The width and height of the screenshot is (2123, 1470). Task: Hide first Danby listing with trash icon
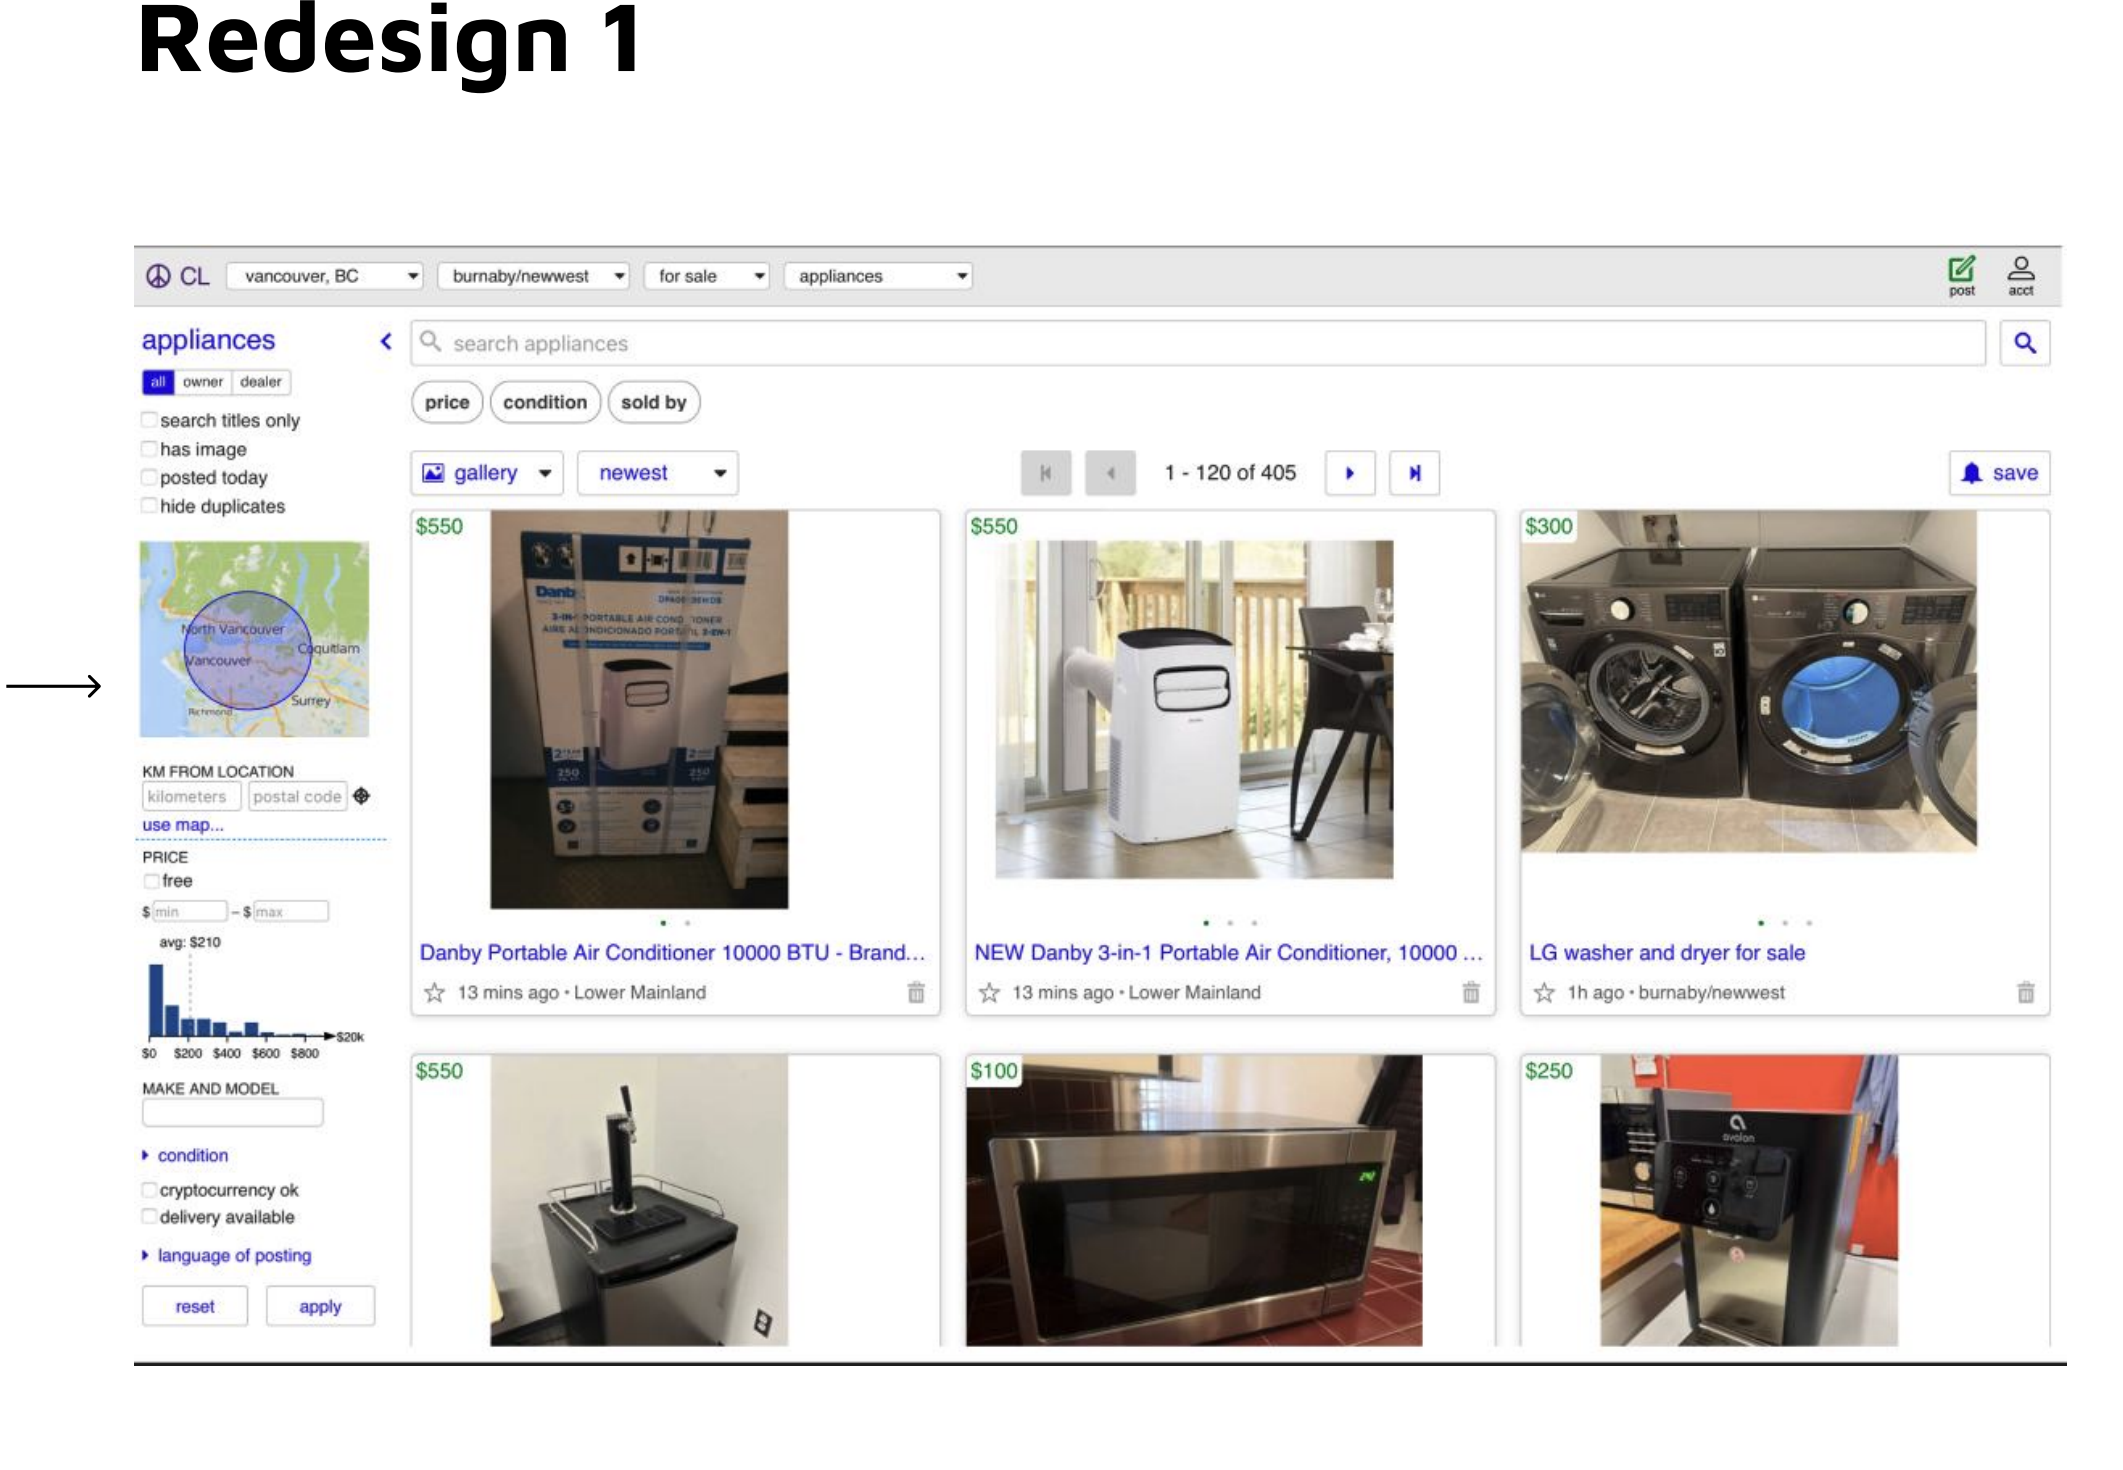click(915, 992)
